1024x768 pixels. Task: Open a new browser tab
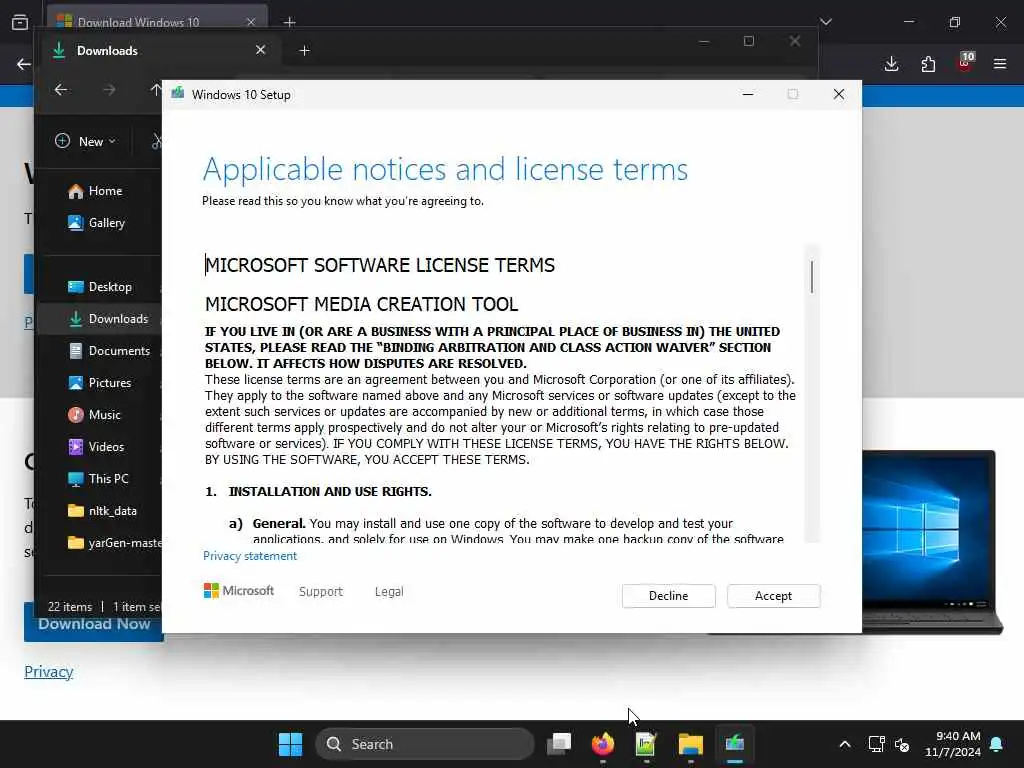tap(290, 22)
